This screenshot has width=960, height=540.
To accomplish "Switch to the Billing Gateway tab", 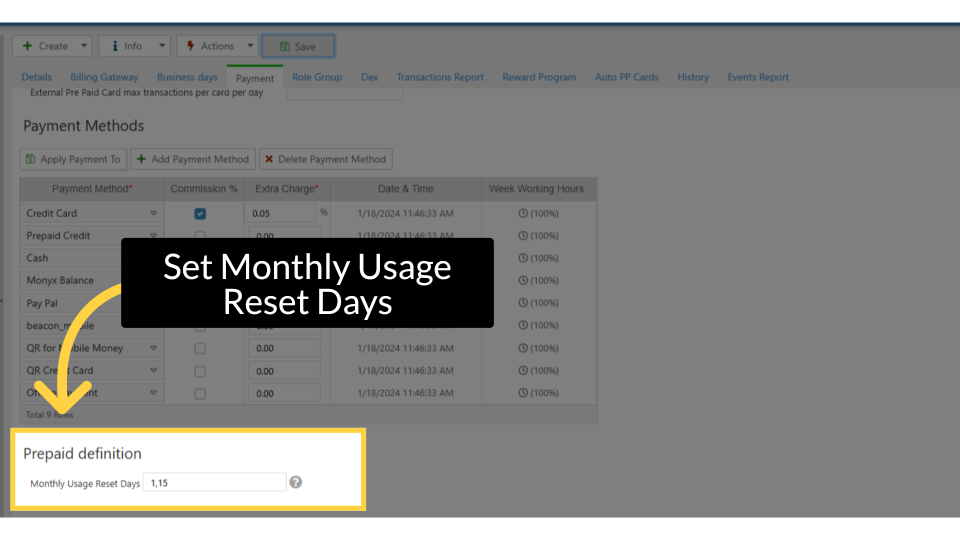I will [x=104, y=77].
